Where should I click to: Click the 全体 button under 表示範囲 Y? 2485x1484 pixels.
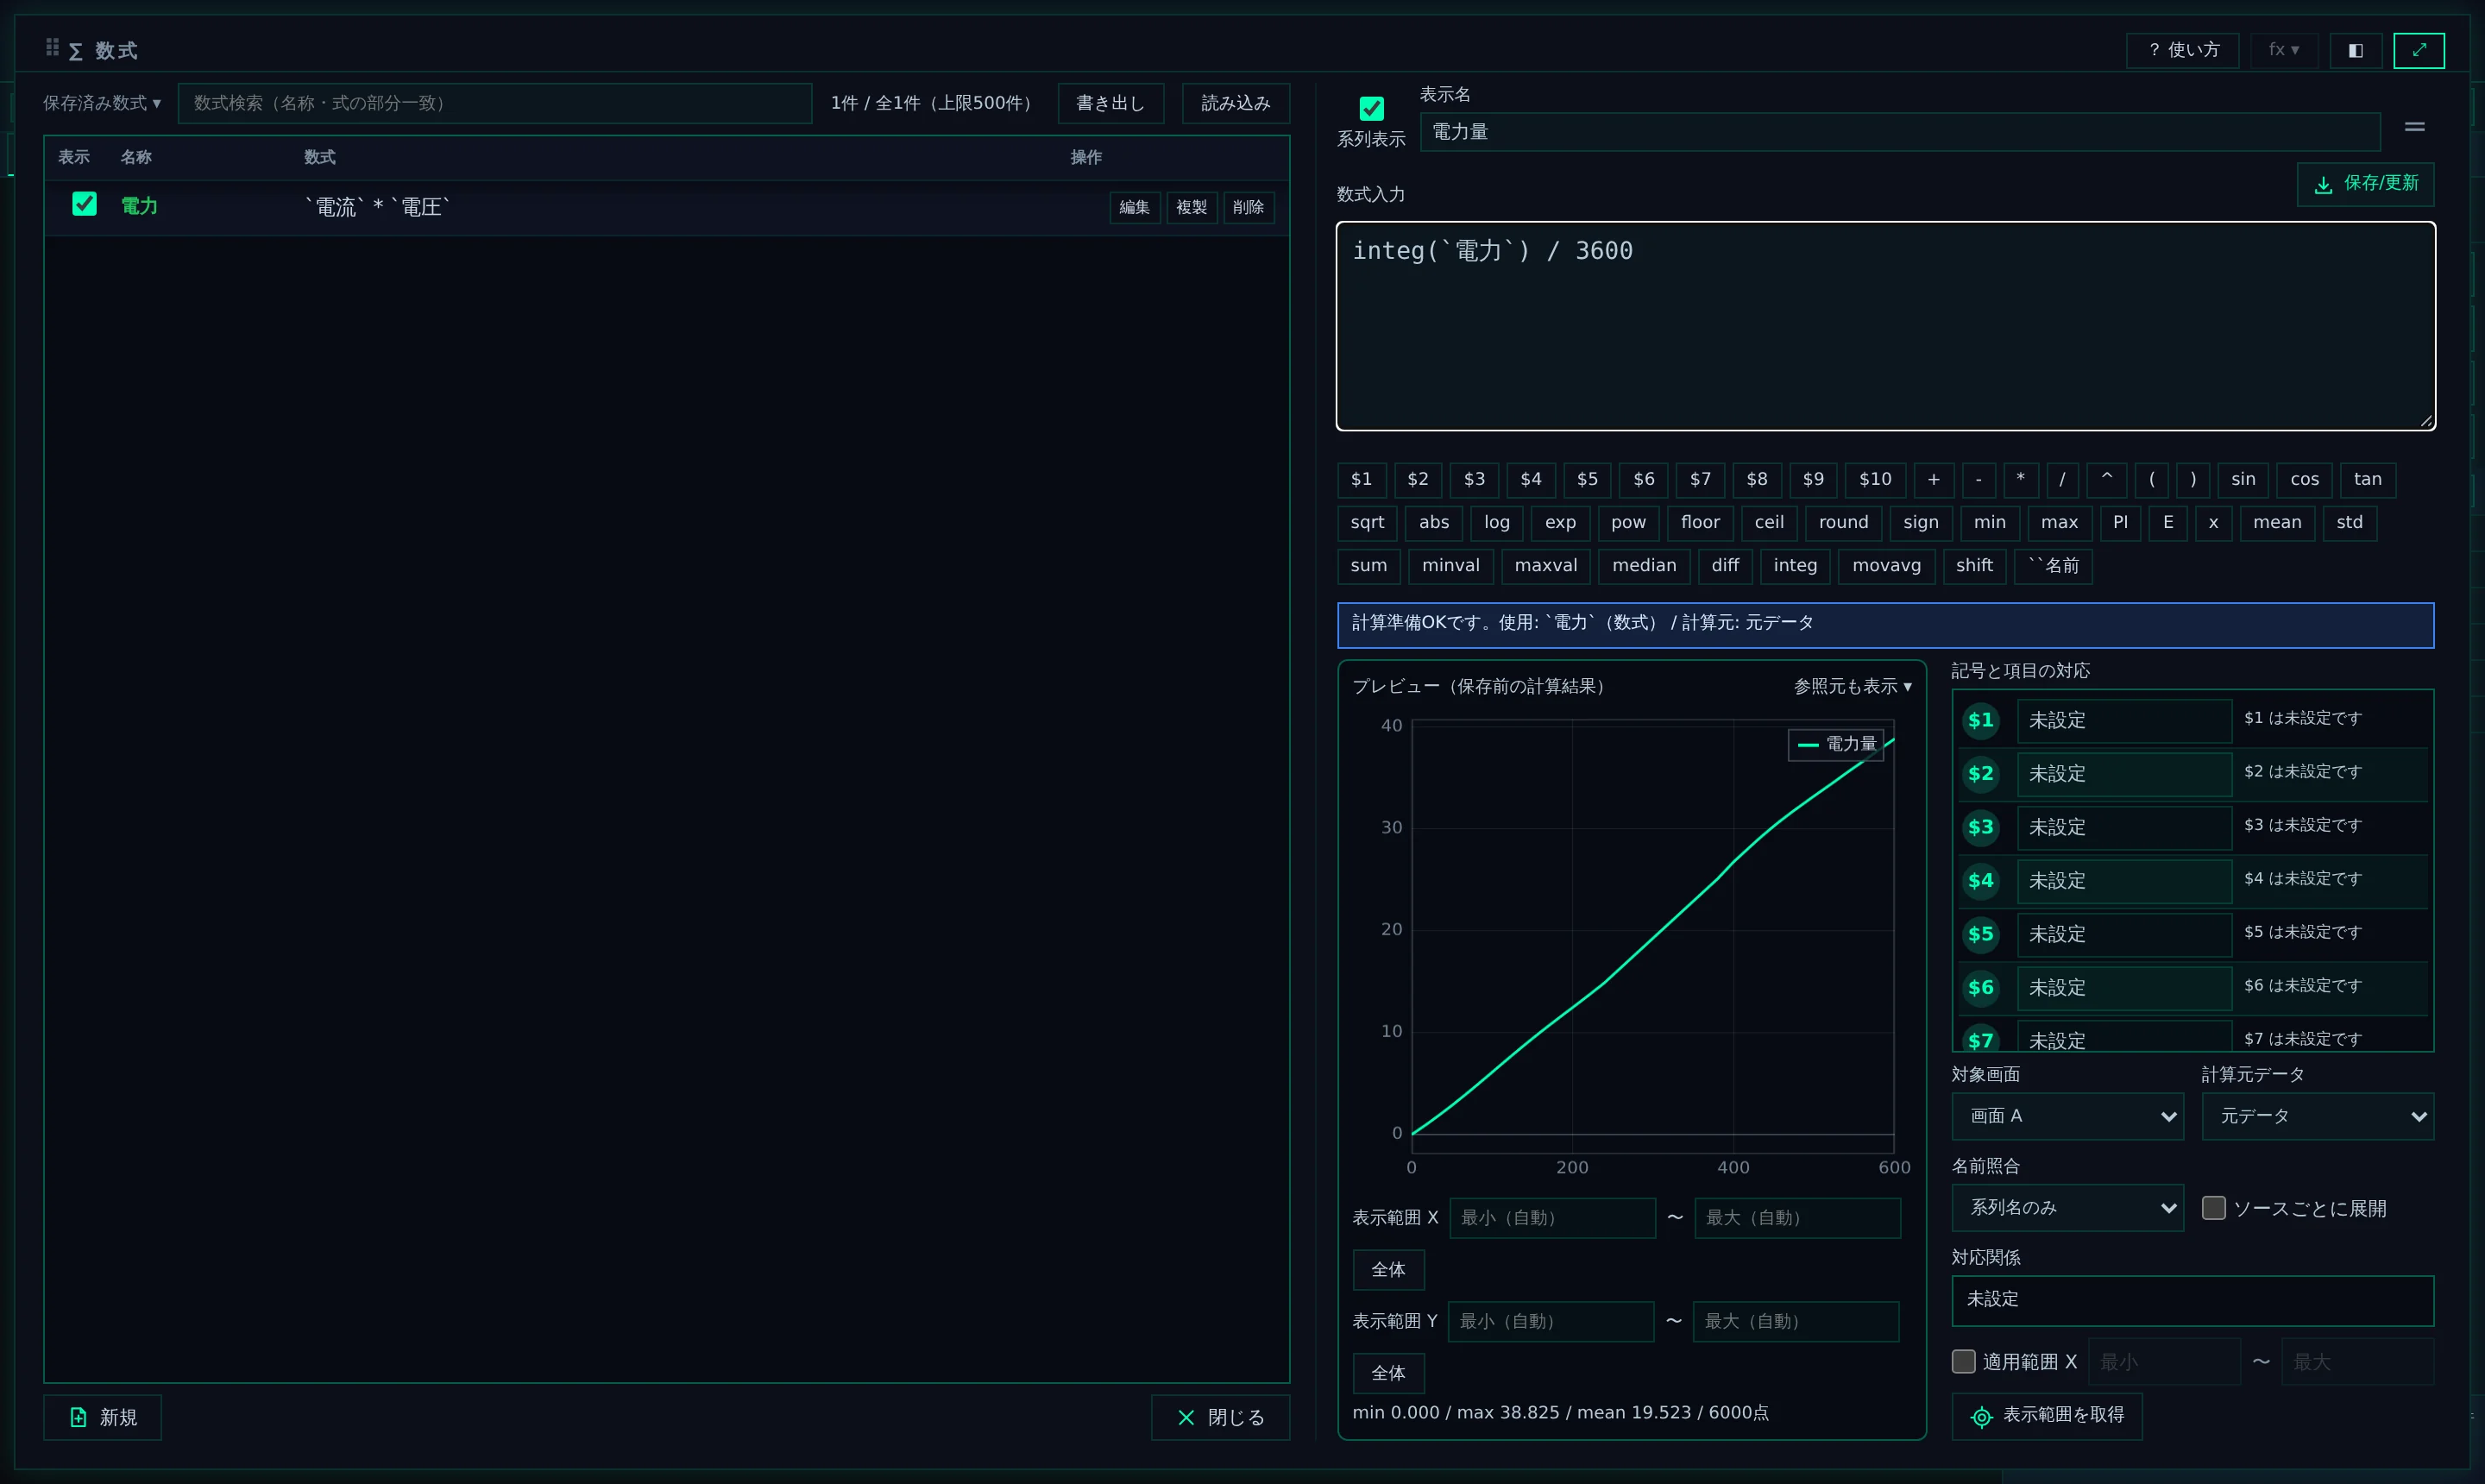tap(1388, 1373)
